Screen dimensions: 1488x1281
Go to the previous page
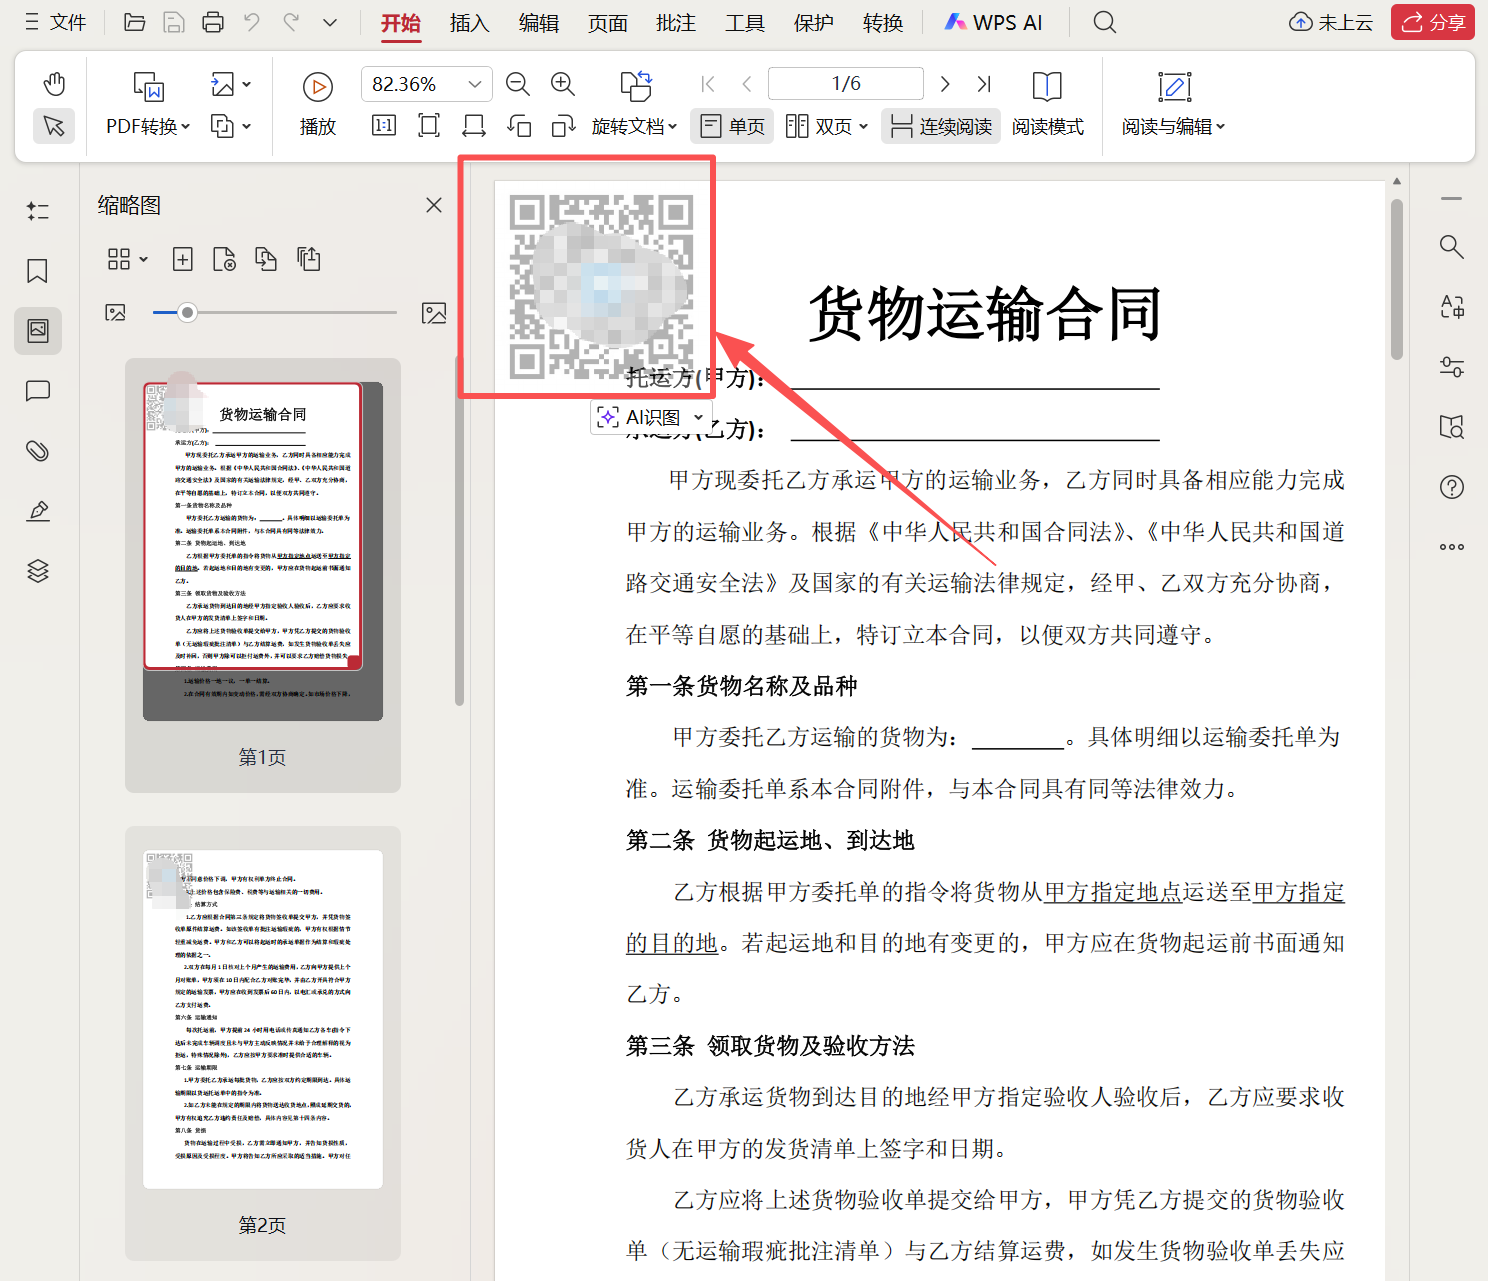click(747, 84)
